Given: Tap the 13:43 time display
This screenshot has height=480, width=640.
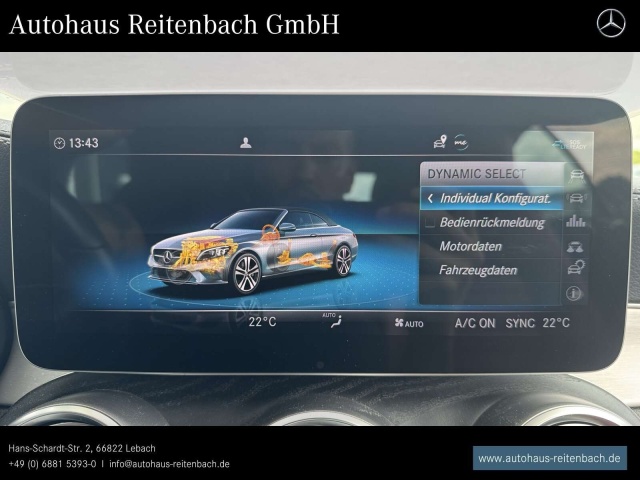Looking at the screenshot, I should click(x=84, y=143).
